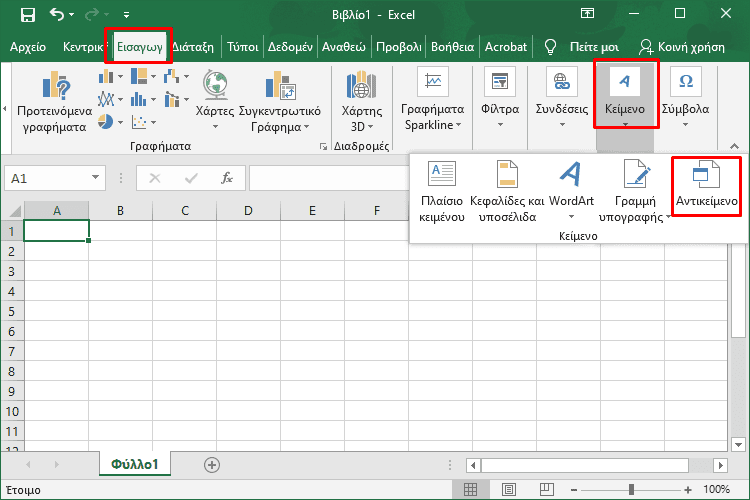
Task: Zoom in with the plus button
Action: 688,489
